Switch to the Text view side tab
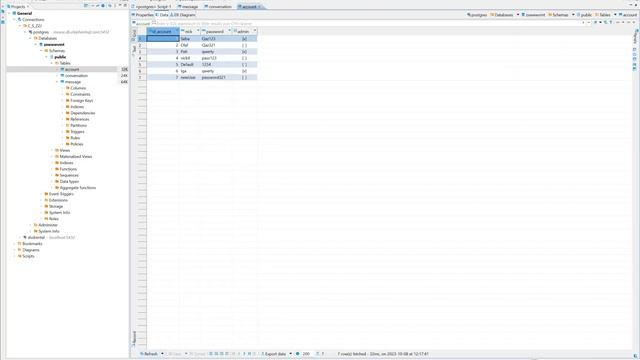640x360 pixels. coord(134,50)
